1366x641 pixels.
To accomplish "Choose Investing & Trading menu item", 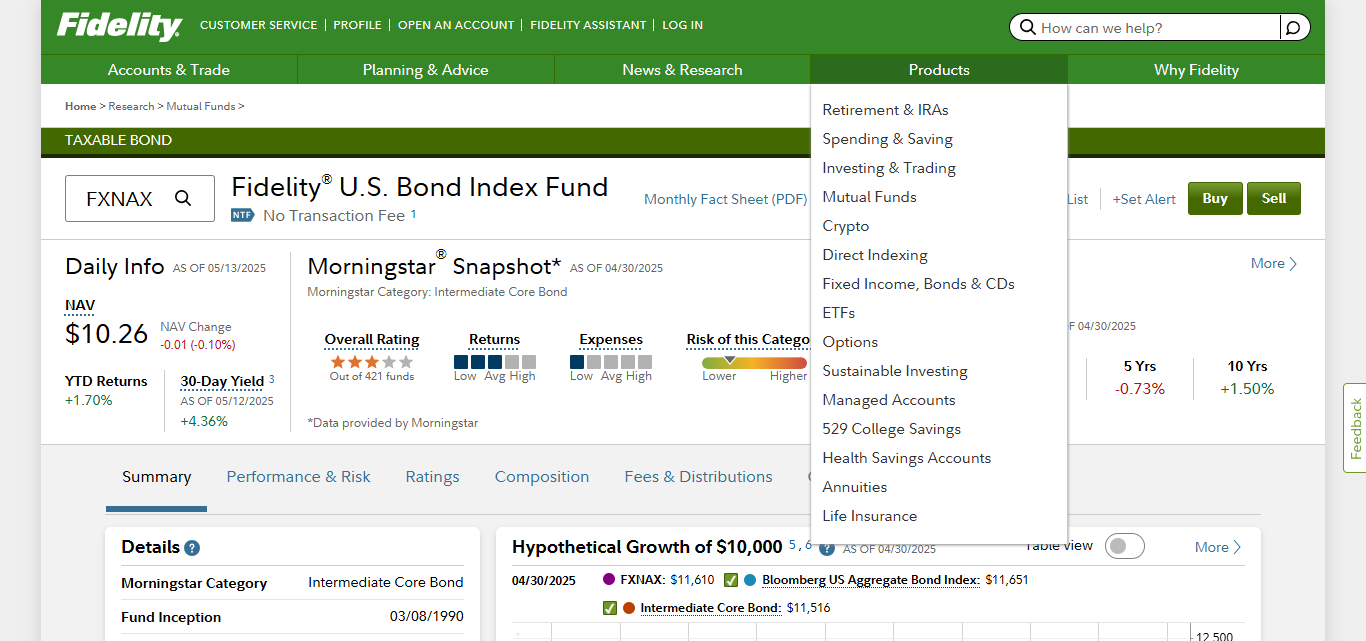I will (x=889, y=168).
